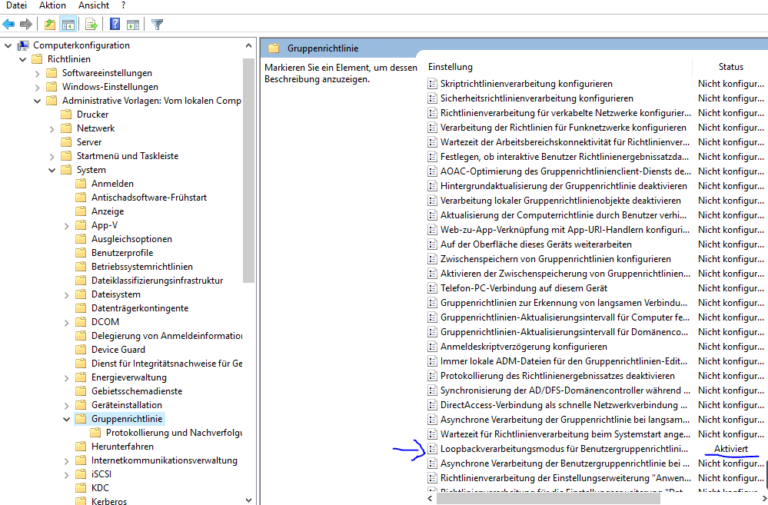Viewport: 768px width, 505px height.
Task: Sort by the Status column header
Action: click(731, 66)
